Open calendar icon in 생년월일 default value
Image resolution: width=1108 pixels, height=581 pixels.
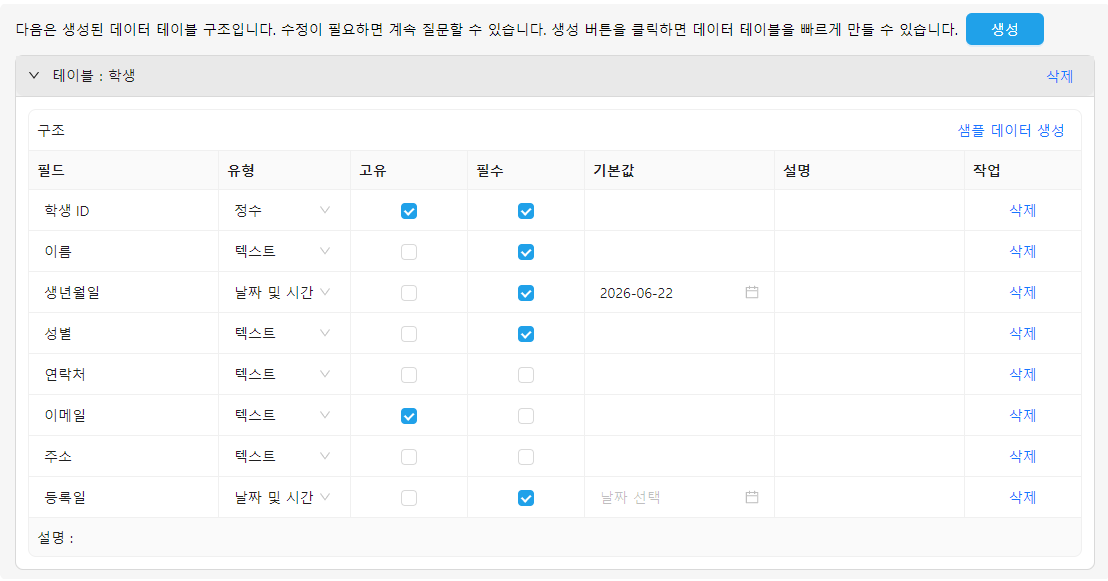752,292
